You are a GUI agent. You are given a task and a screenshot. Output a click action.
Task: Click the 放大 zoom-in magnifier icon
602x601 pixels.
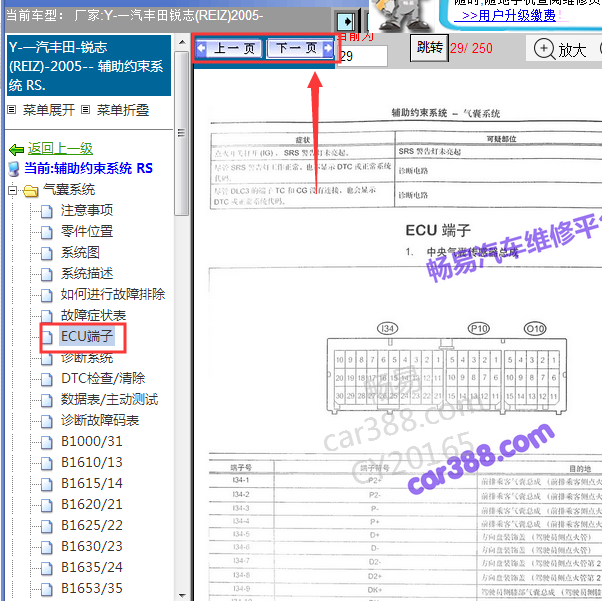click(x=544, y=49)
